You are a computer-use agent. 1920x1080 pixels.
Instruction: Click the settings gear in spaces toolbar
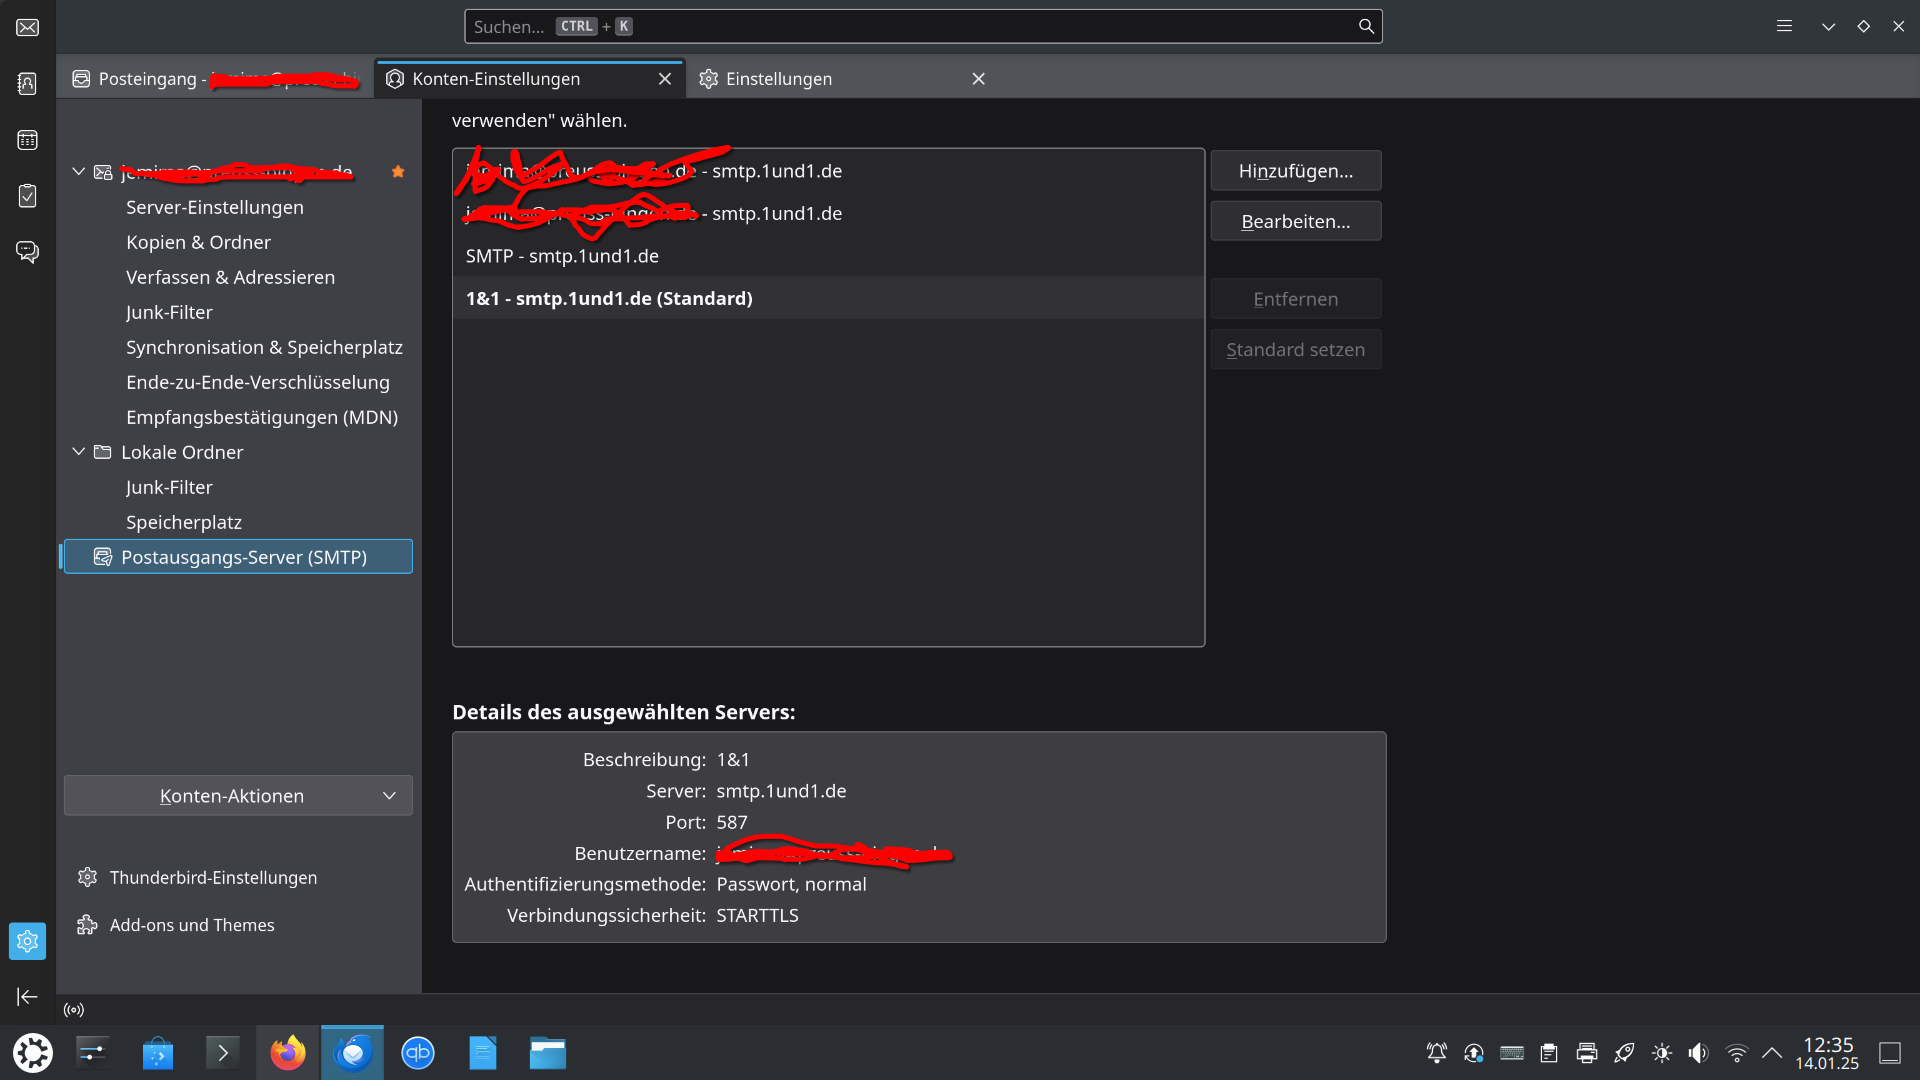[x=27, y=941]
